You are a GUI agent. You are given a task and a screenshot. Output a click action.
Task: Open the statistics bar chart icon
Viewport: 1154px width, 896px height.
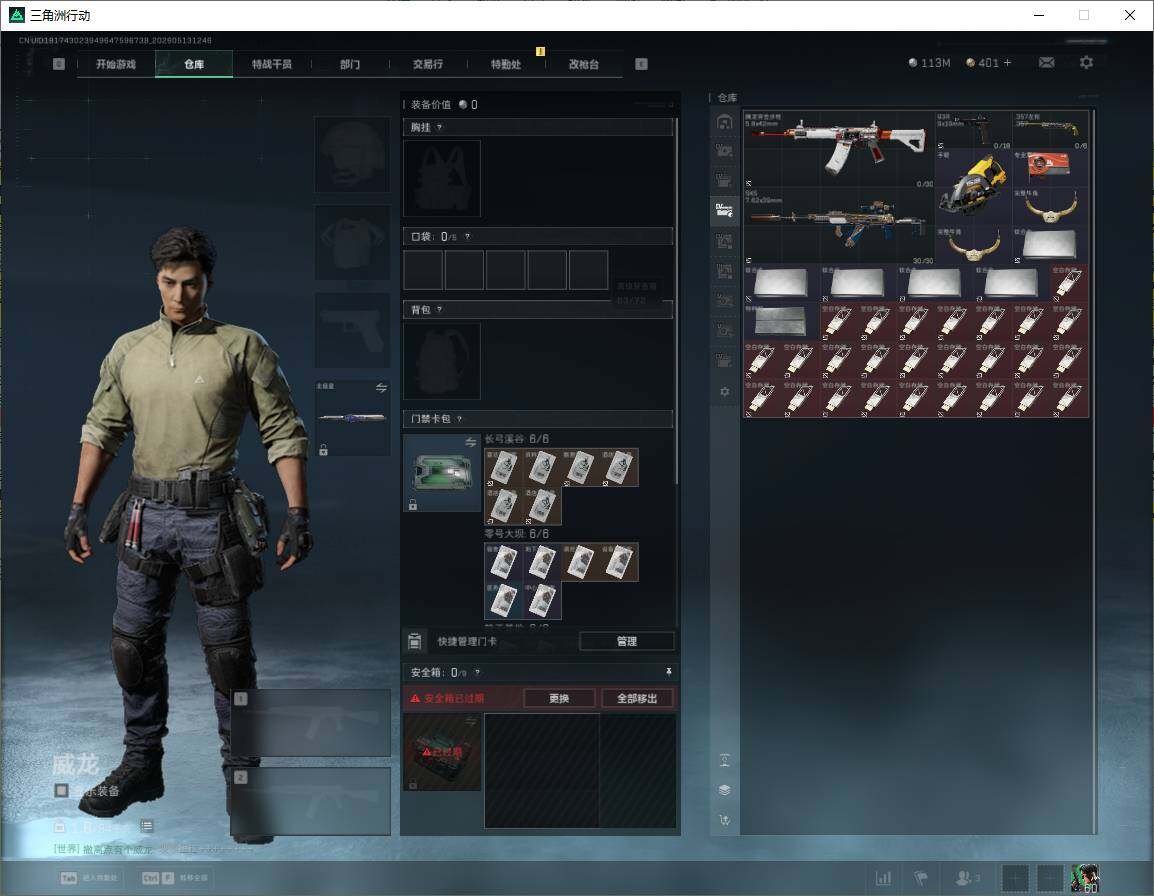tap(883, 878)
